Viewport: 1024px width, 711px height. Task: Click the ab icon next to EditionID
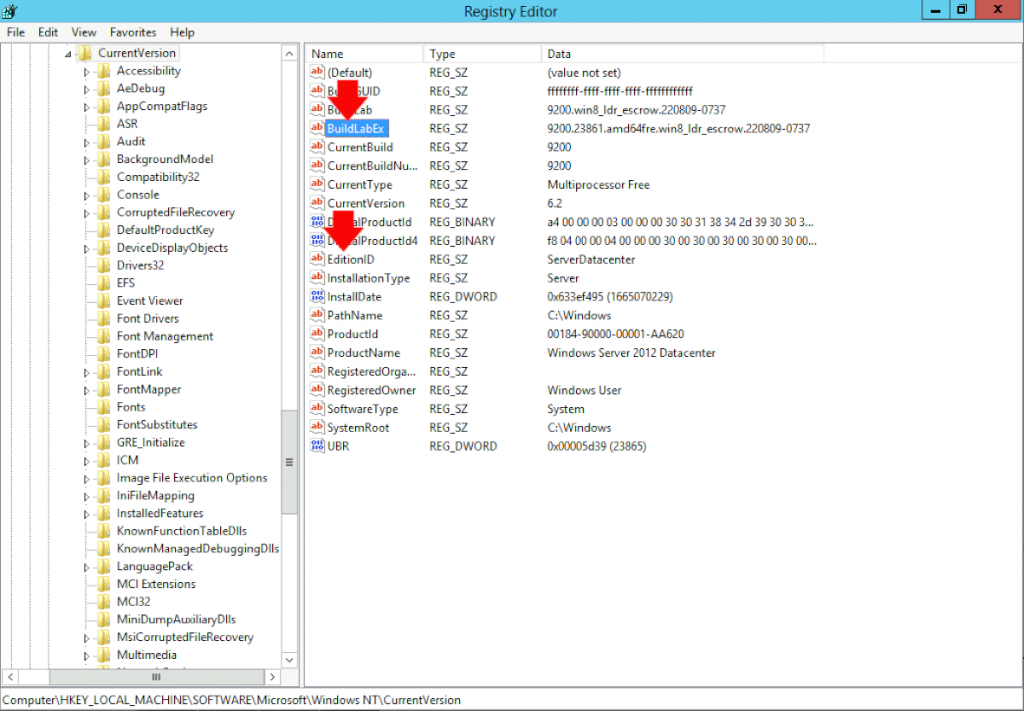318,259
